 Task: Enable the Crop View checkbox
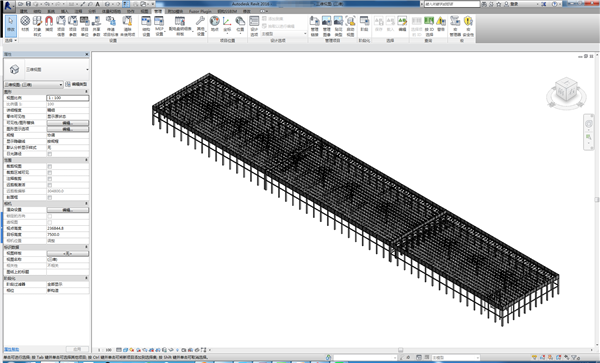click(x=49, y=166)
